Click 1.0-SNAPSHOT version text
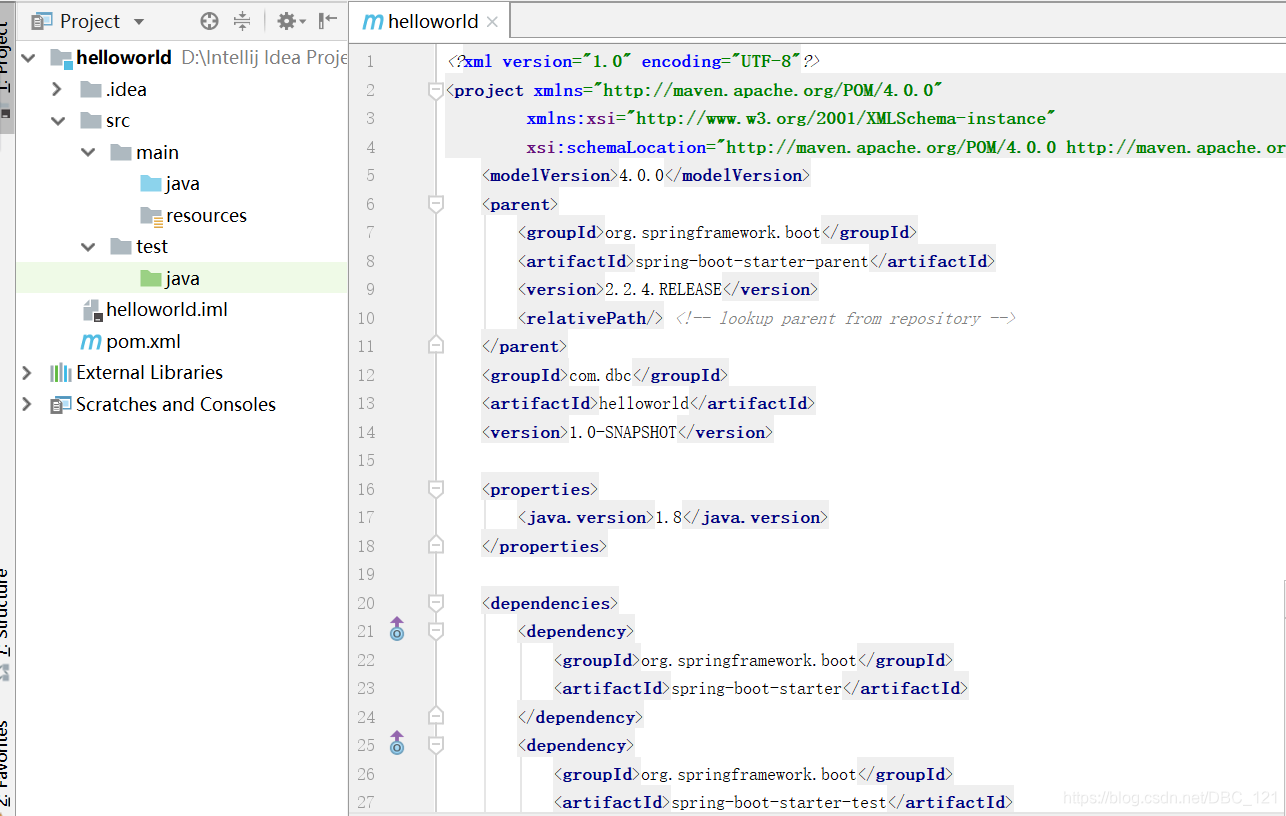 pos(623,432)
